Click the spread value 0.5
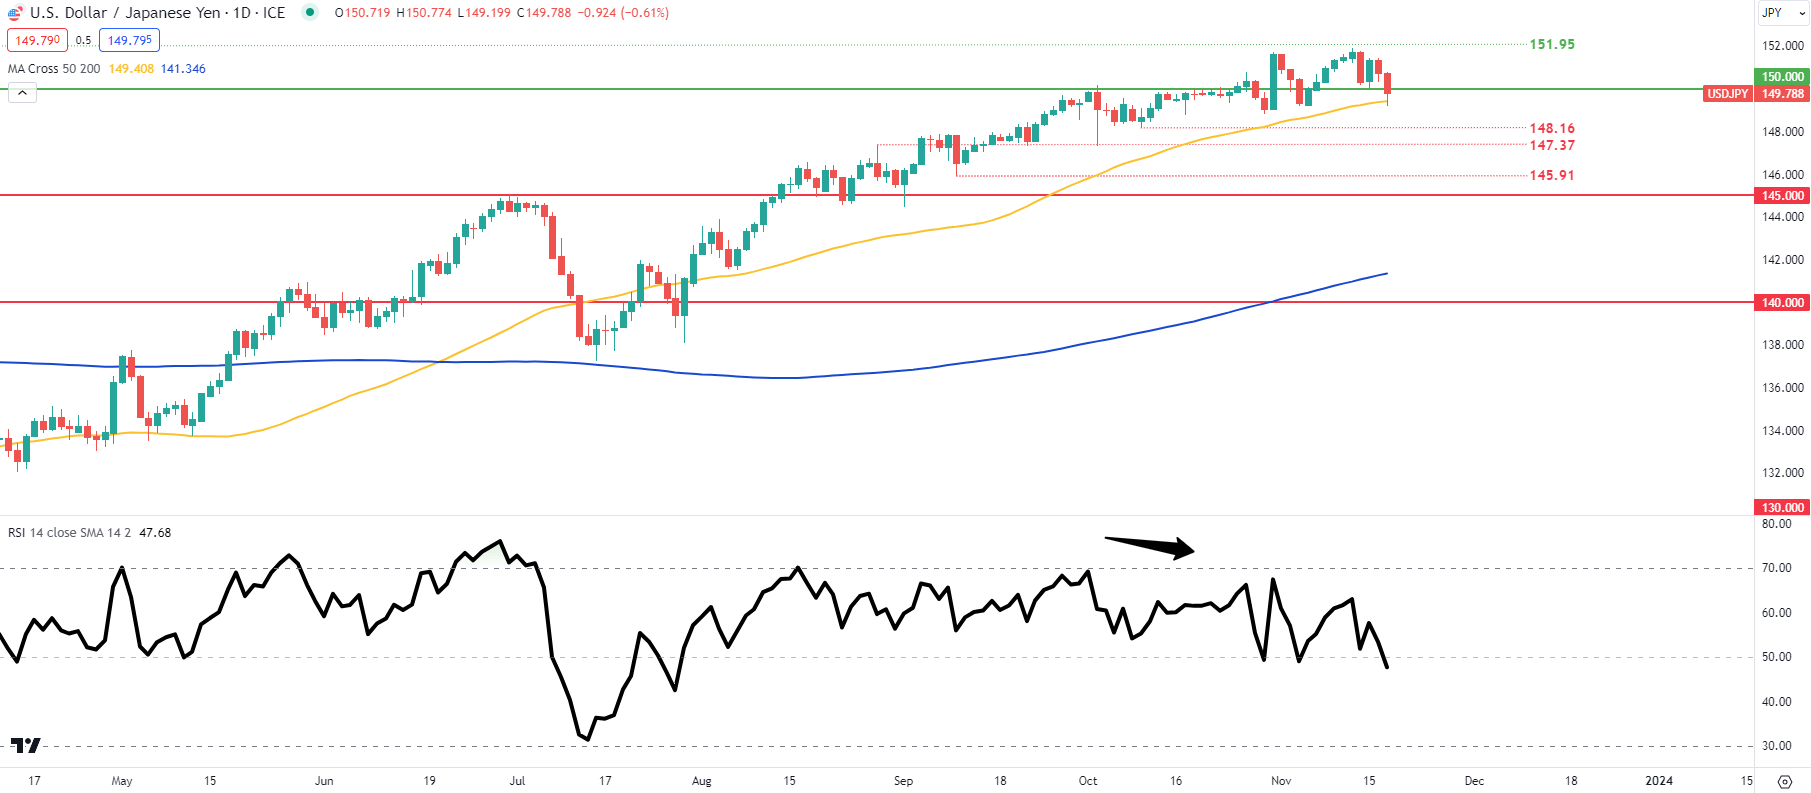Screen dimensions: 1811x793 [x=83, y=41]
